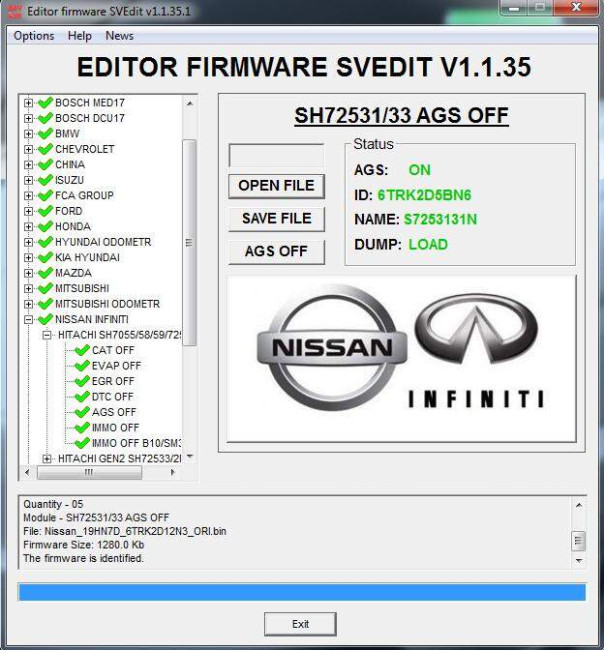The height and width of the screenshot is (650, 604).
Task: Click the green checkmark beside BOSCH MED17
Action: click(x=45, y=102)
